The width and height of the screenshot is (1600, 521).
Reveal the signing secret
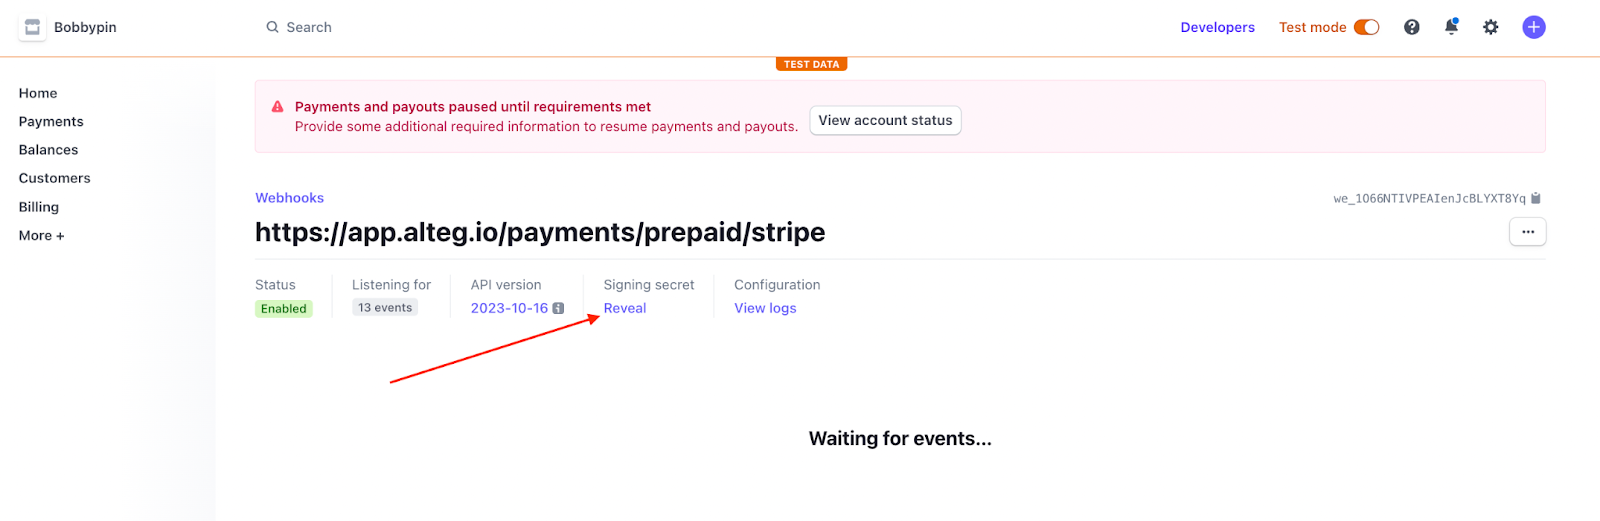tap(625, 308)
